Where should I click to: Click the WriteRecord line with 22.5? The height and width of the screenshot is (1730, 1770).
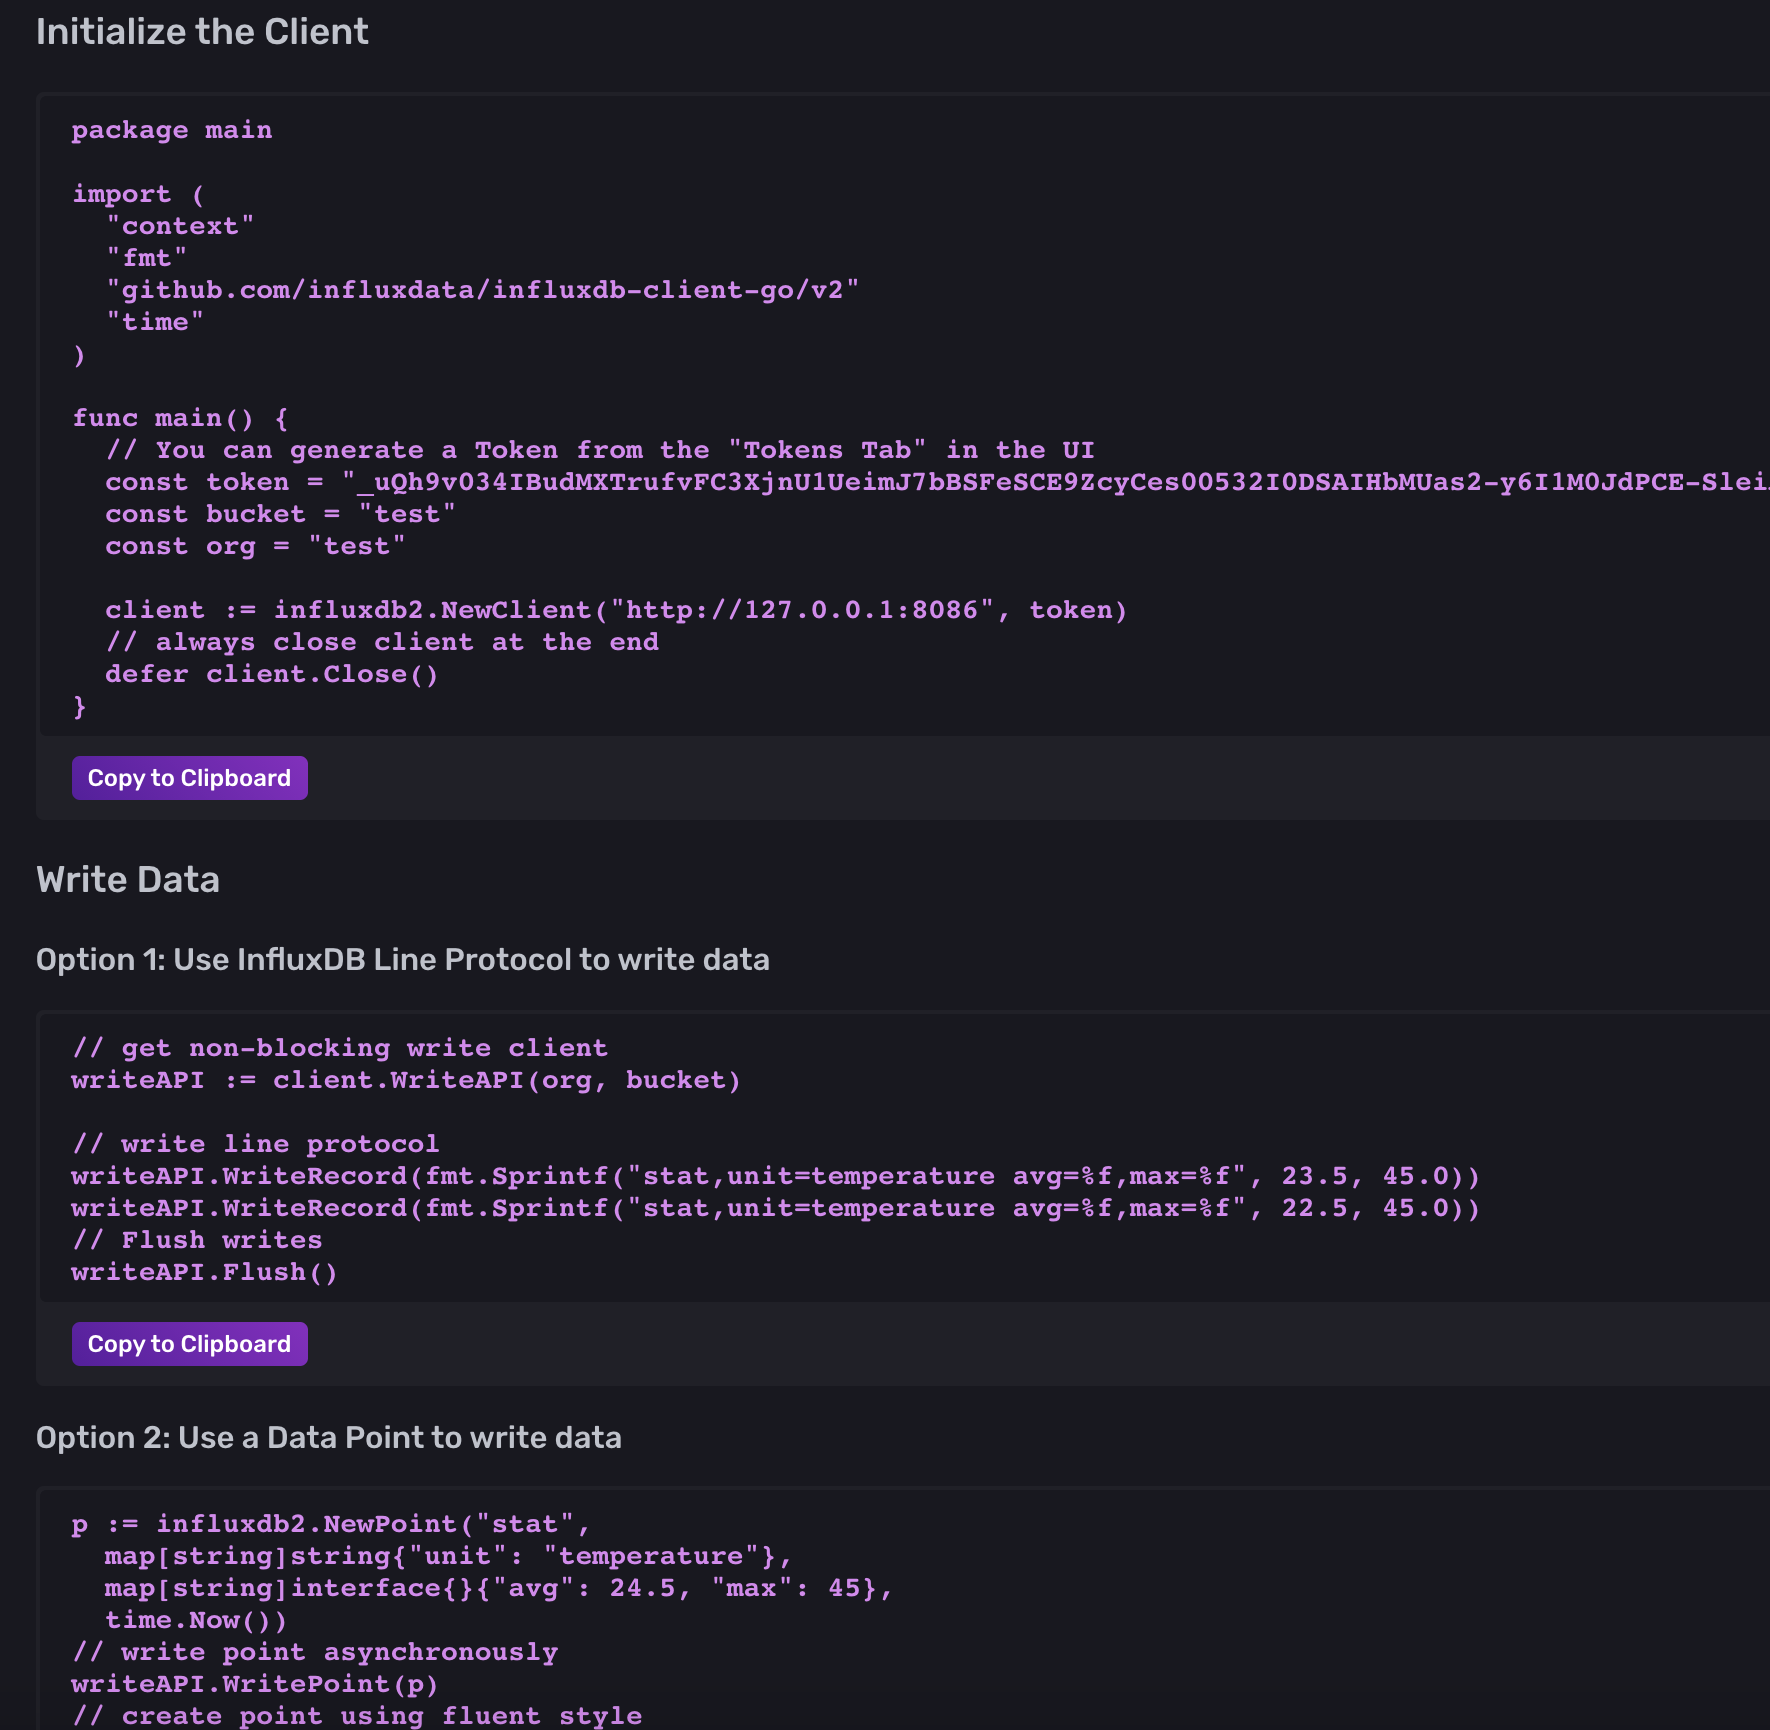pyautogui.click(x=776, y=1208)
